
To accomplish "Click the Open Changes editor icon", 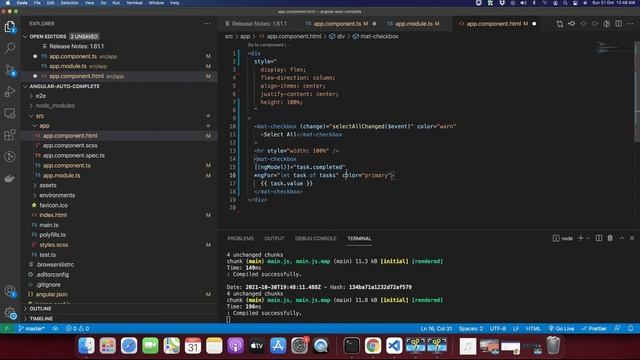I will 560,24.
